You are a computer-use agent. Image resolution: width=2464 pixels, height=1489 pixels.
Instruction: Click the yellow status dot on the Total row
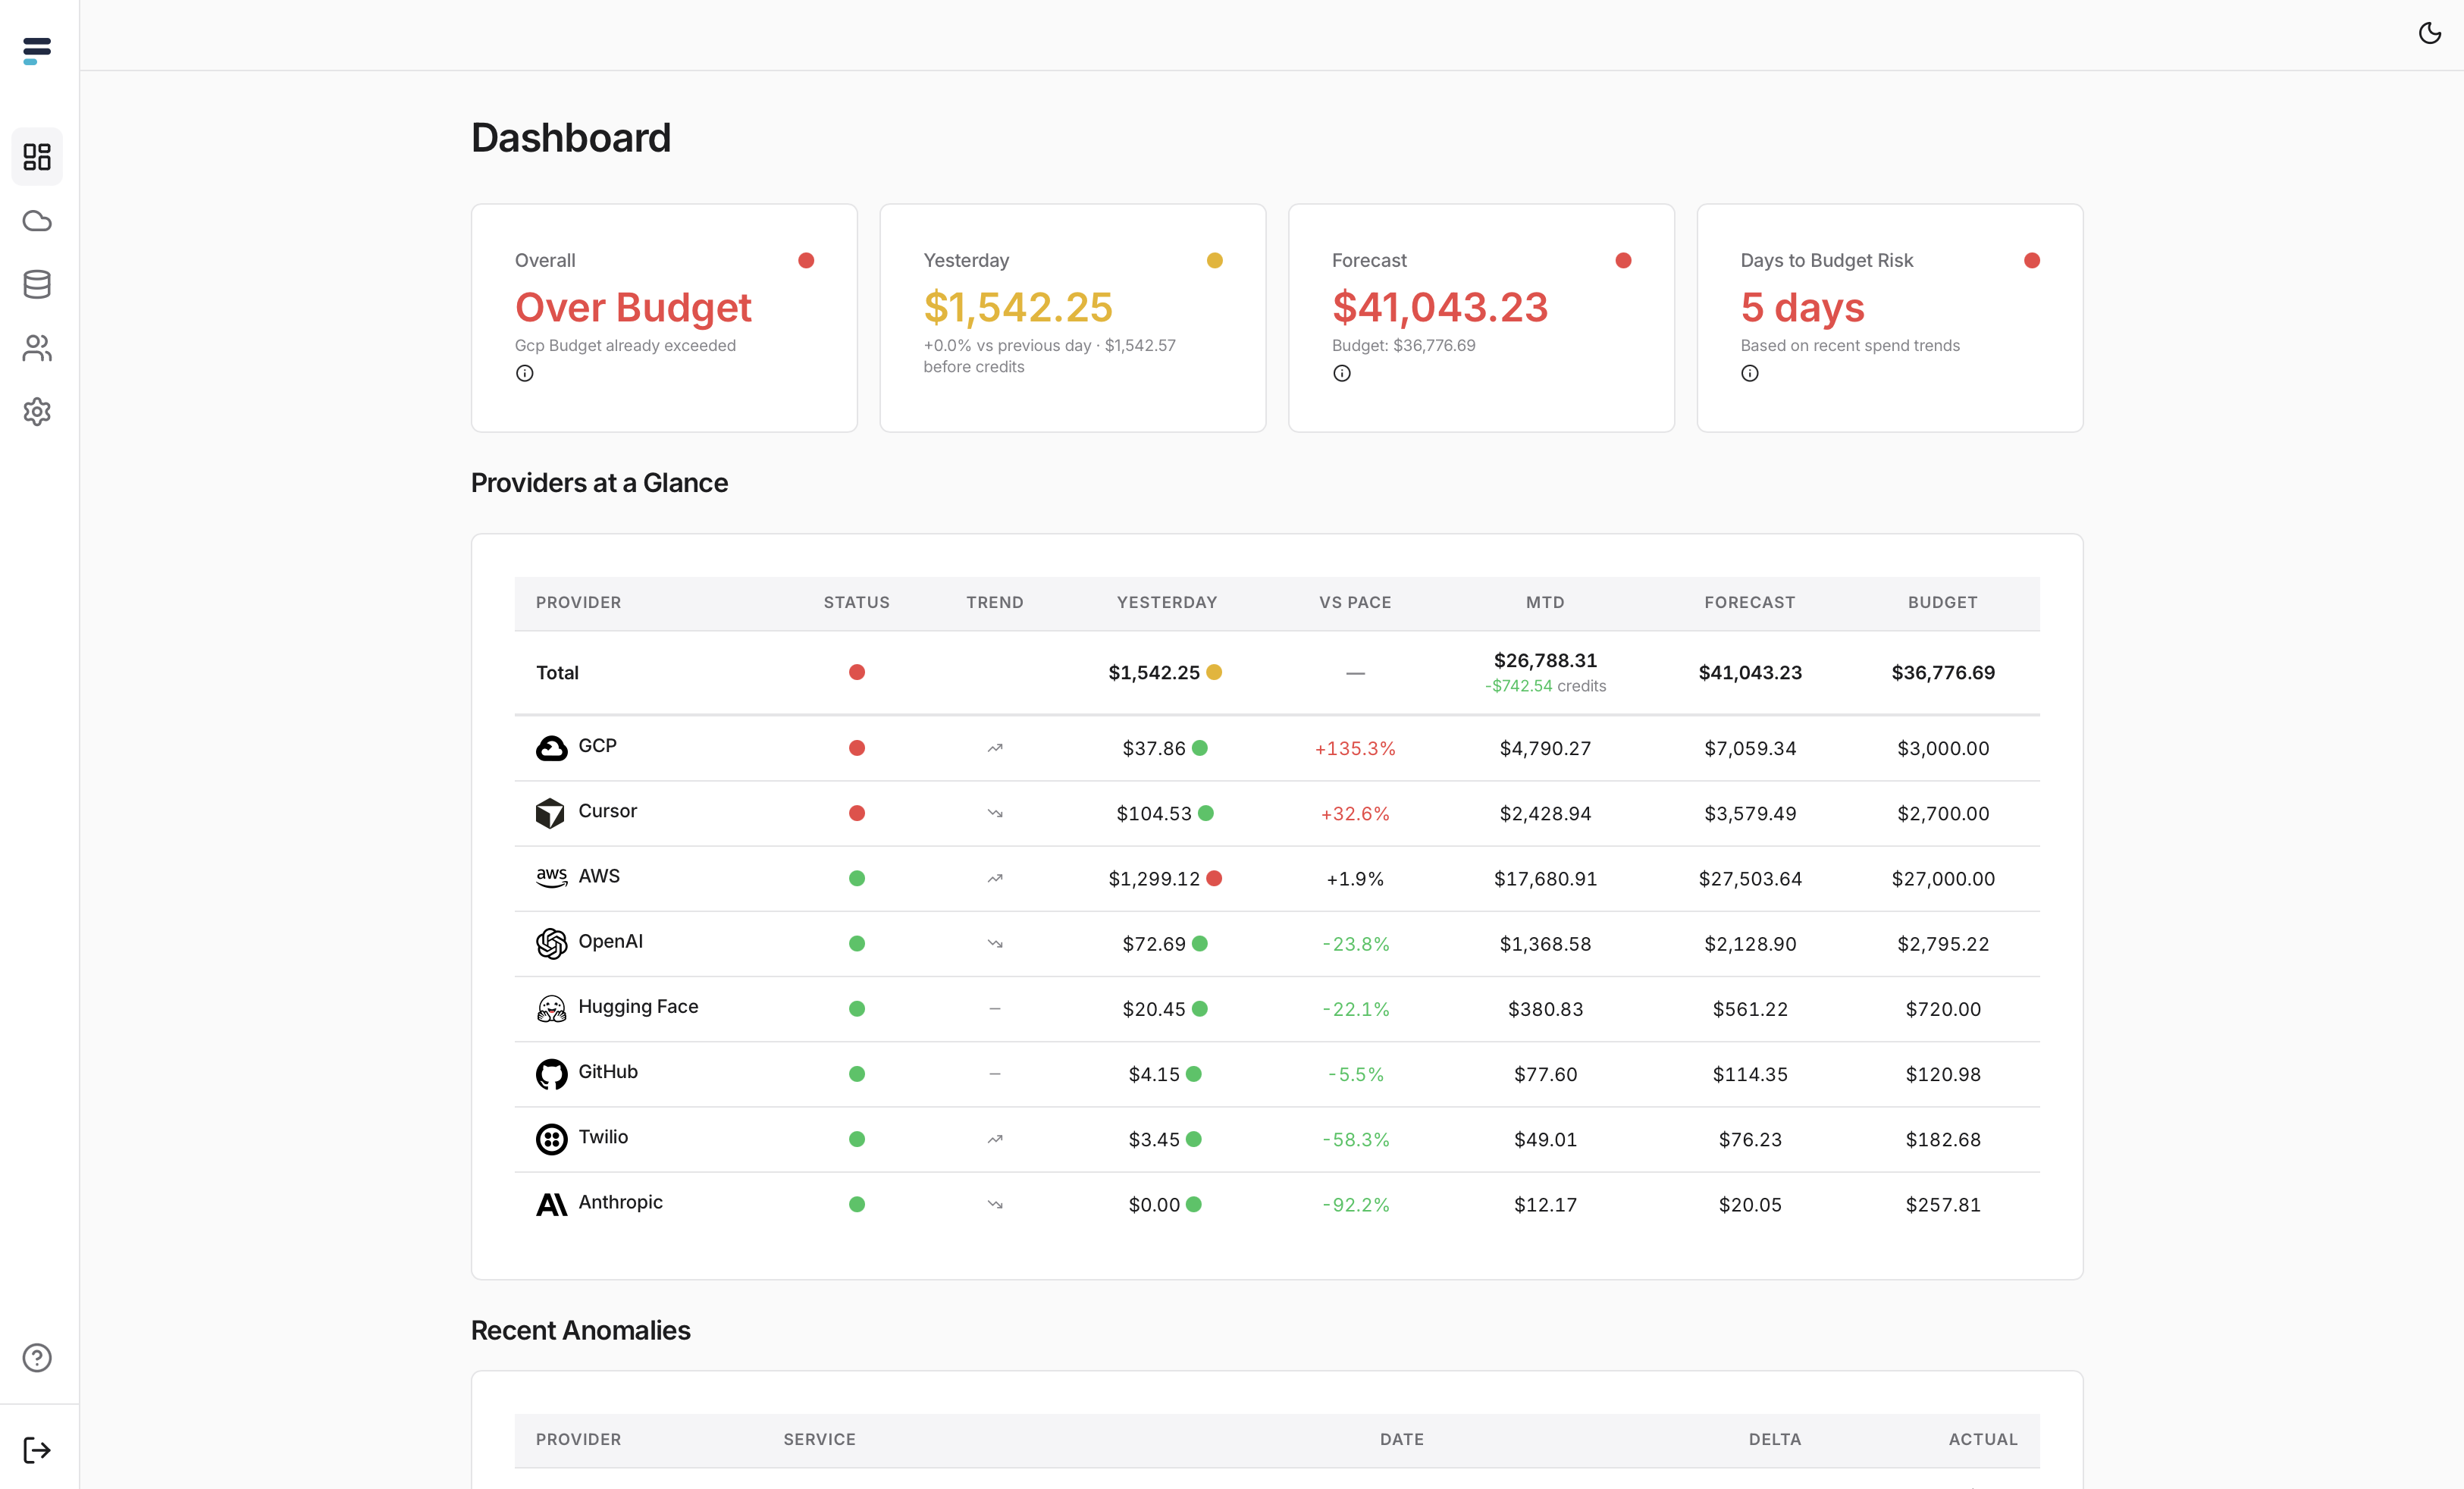coord(1214,673)
